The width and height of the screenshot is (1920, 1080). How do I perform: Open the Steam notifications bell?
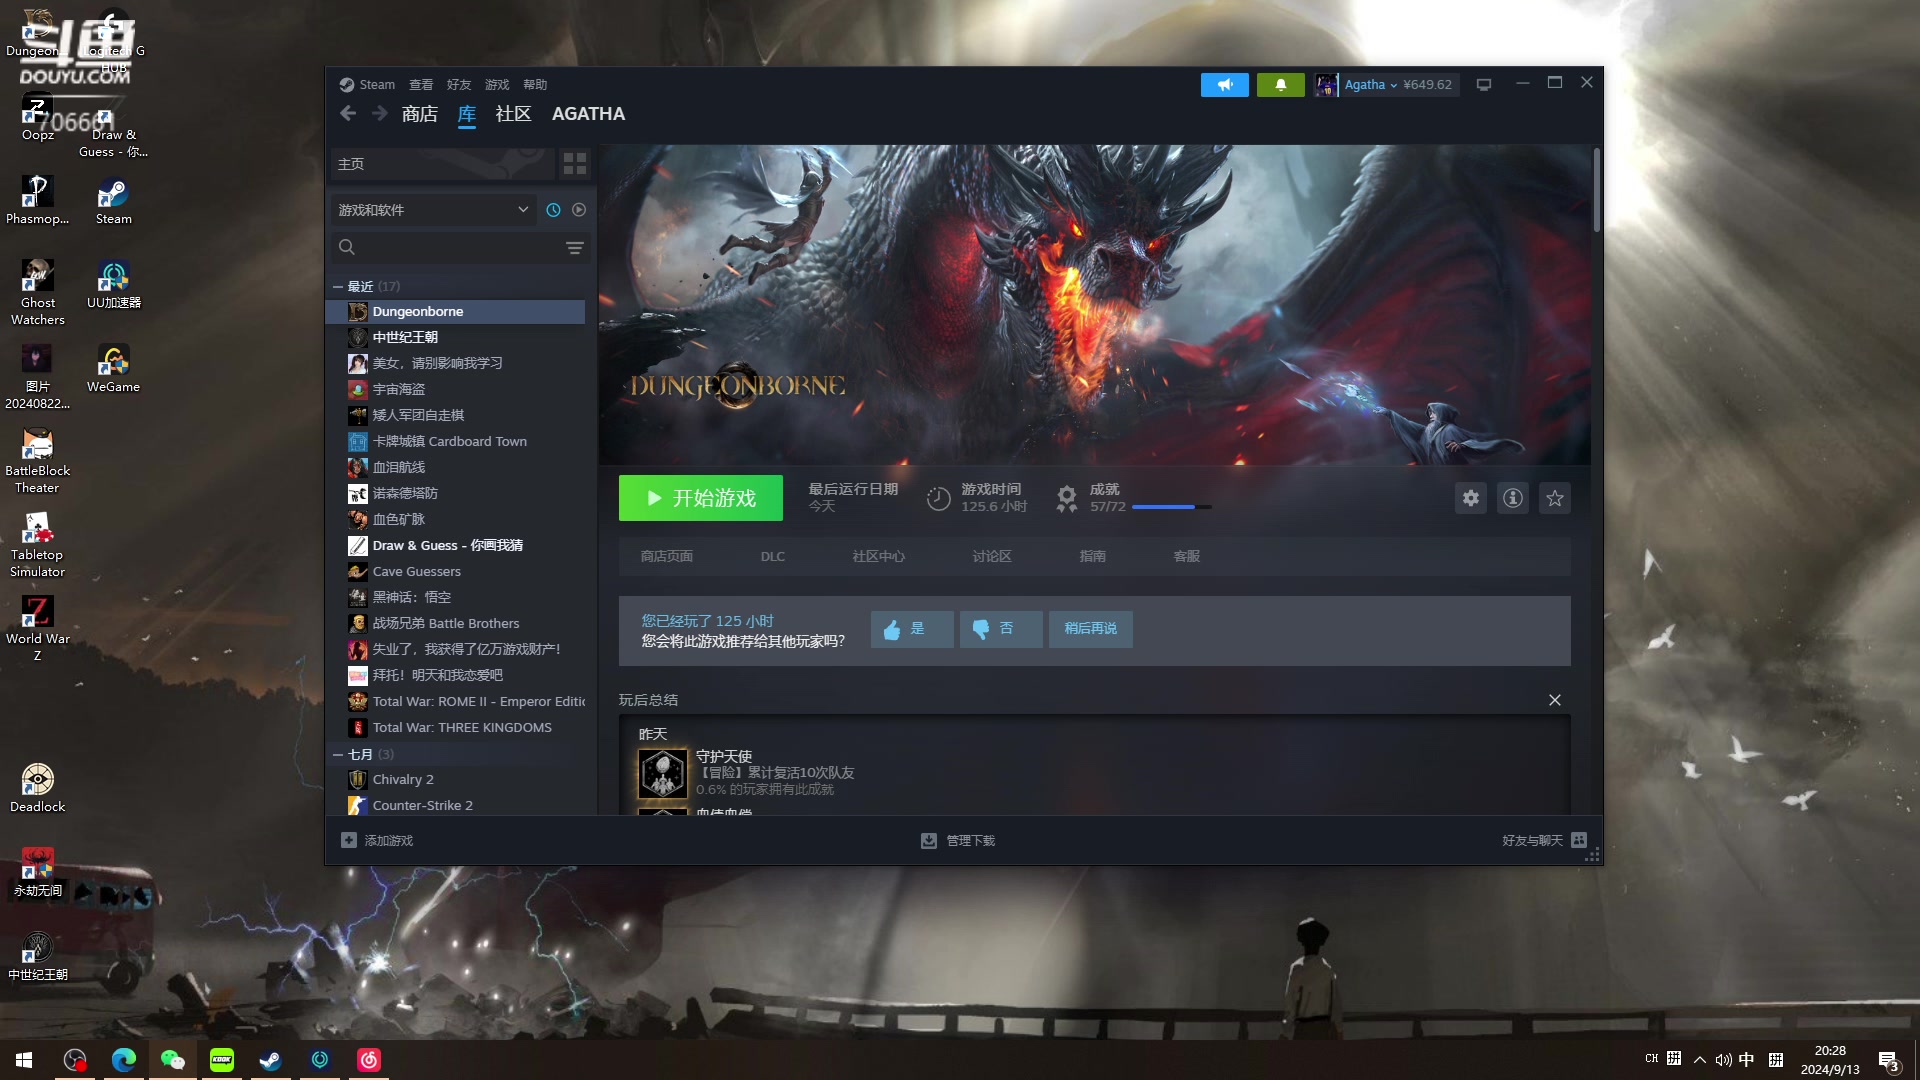(x=1280, y=85)
